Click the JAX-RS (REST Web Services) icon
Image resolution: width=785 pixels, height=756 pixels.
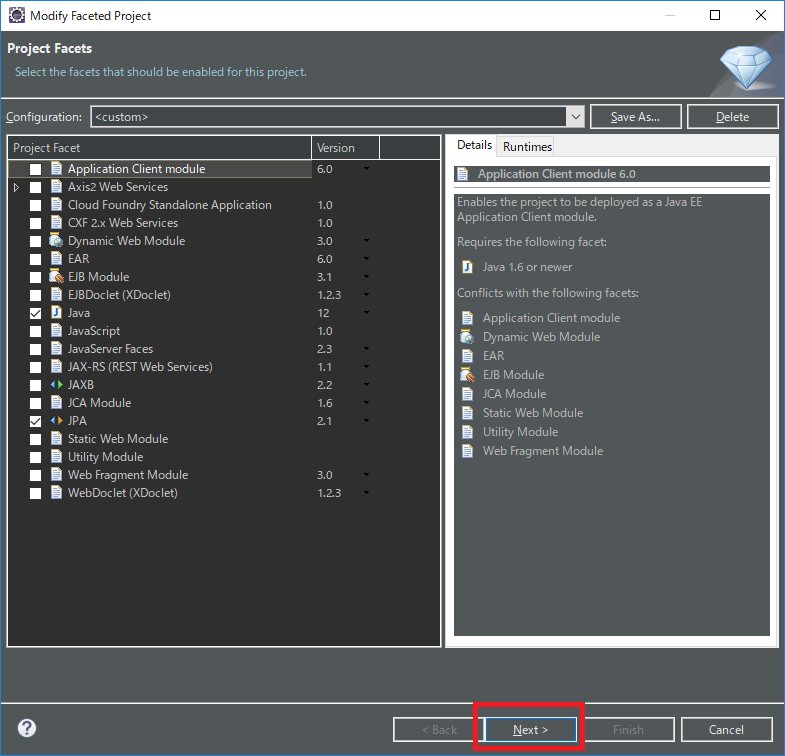[57, 367]
